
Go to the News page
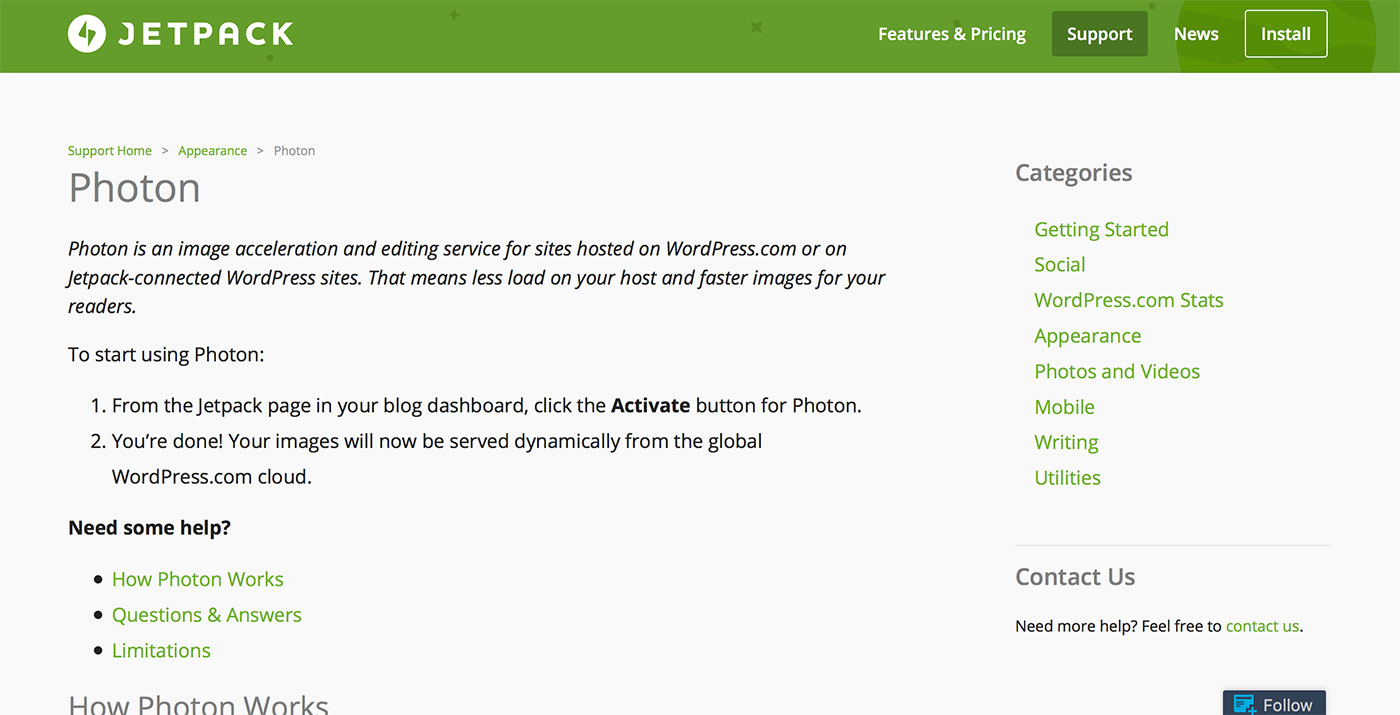[1196, 34]
